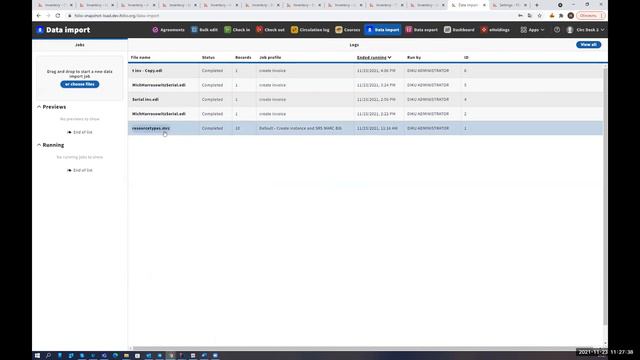The height and width of the screenshot is (360, 640).
Task: Collapse the Running accordion section
Action: [51, 145]
